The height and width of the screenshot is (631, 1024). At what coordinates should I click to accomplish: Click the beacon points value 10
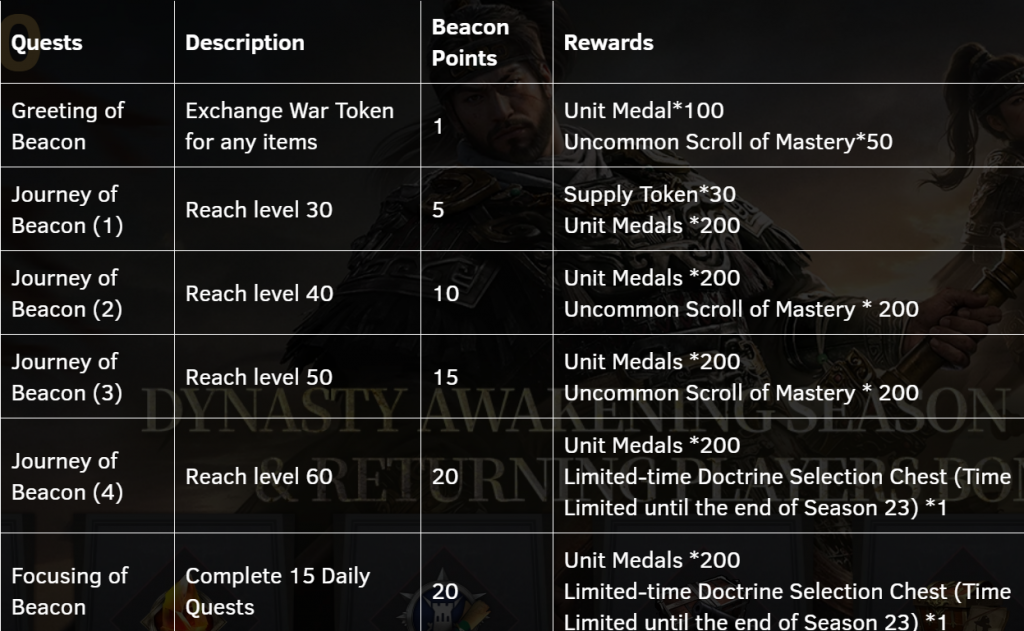click(x=446, y=293)
